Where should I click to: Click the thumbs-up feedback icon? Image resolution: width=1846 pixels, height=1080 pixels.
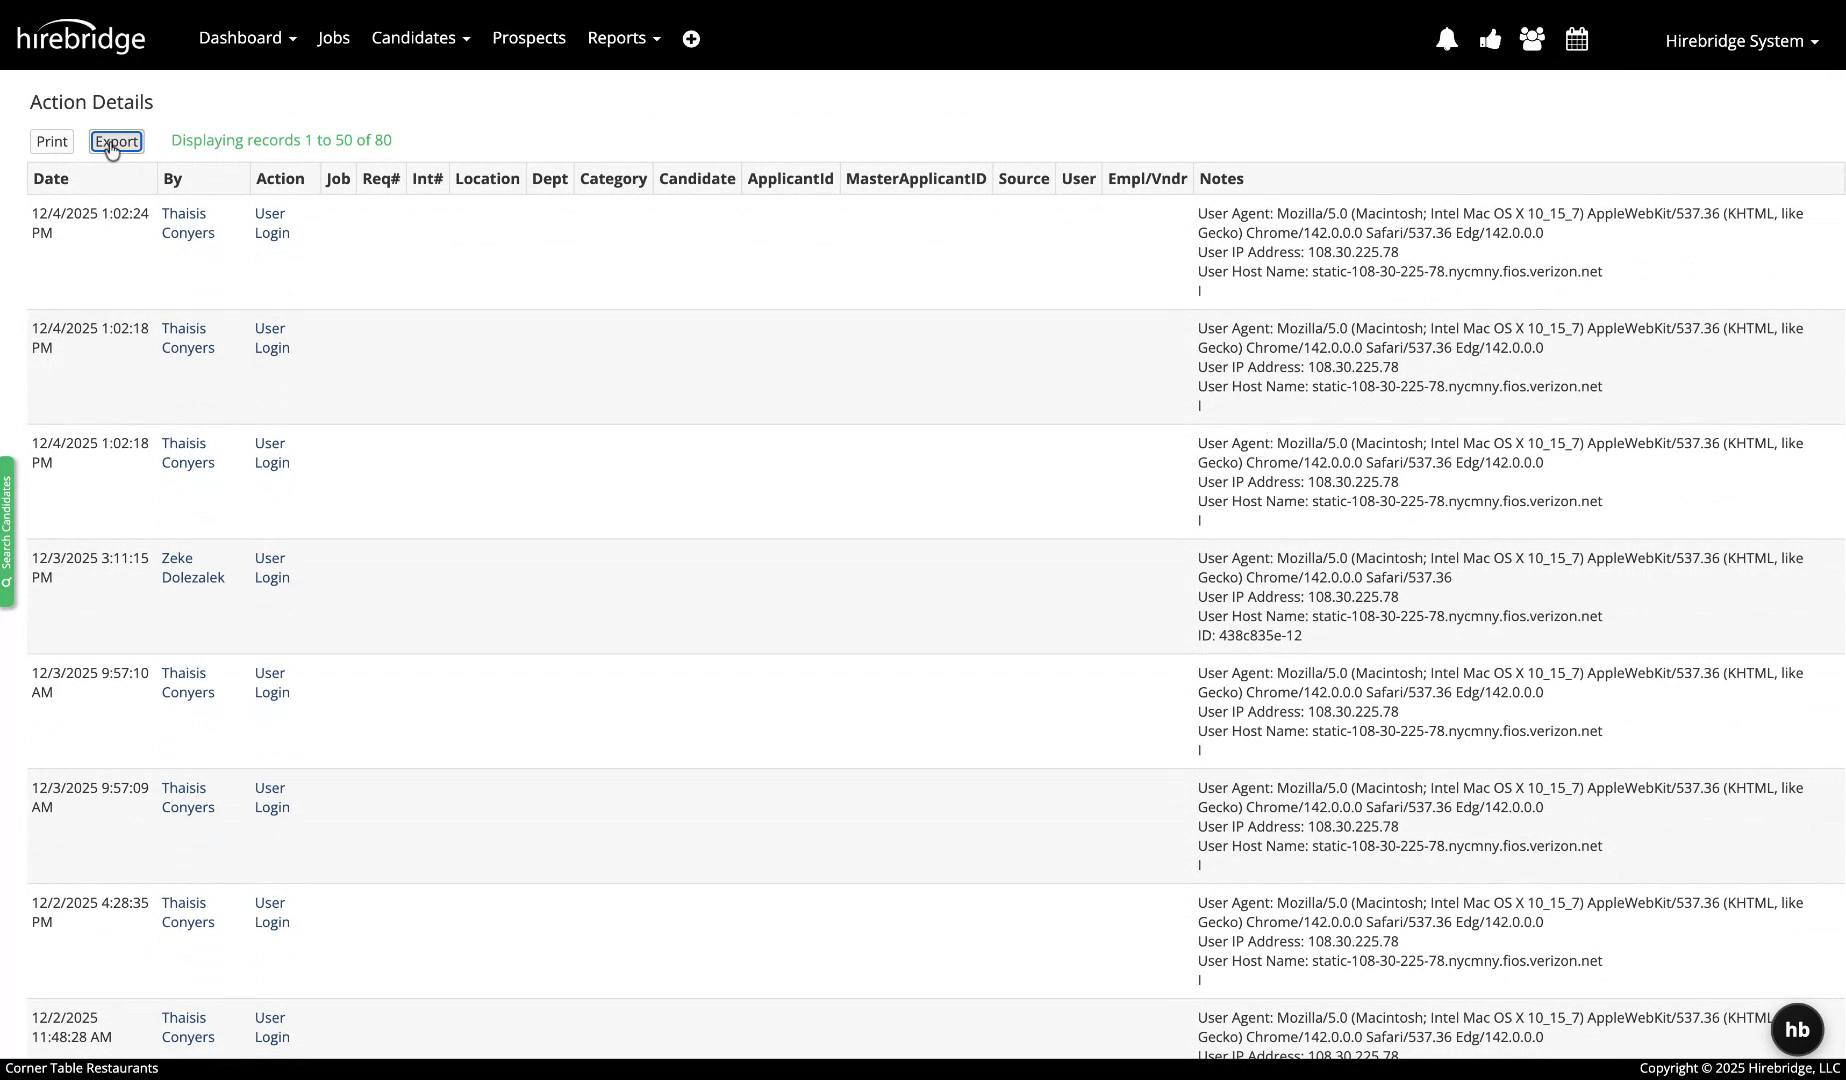click(x=1490, y=38)
